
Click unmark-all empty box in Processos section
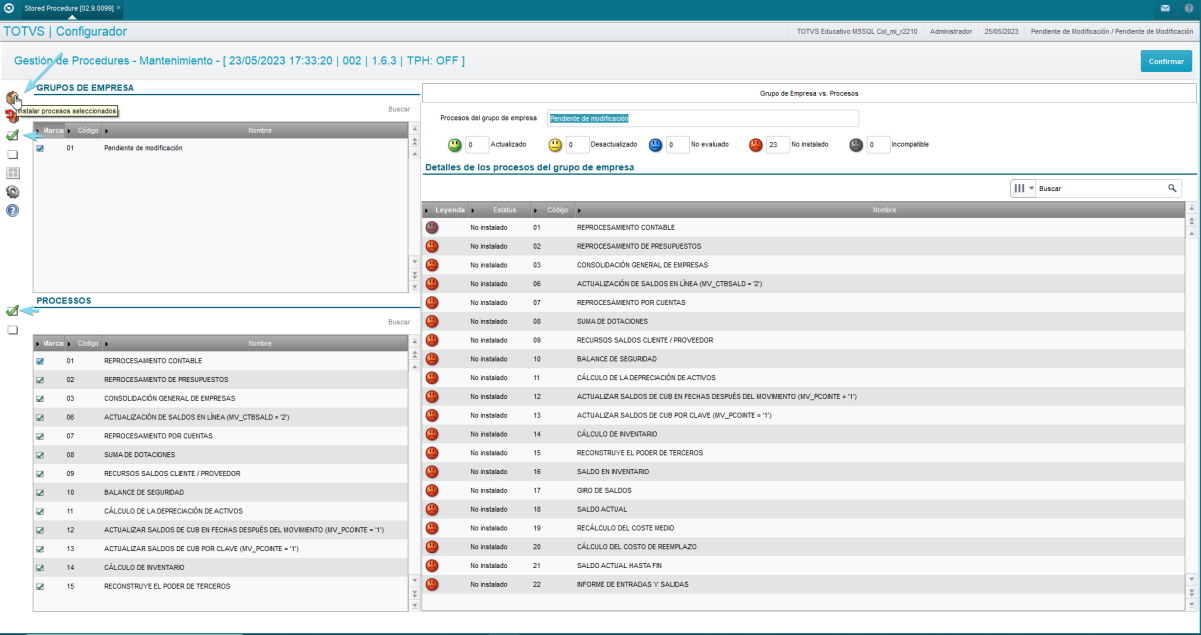13,330
